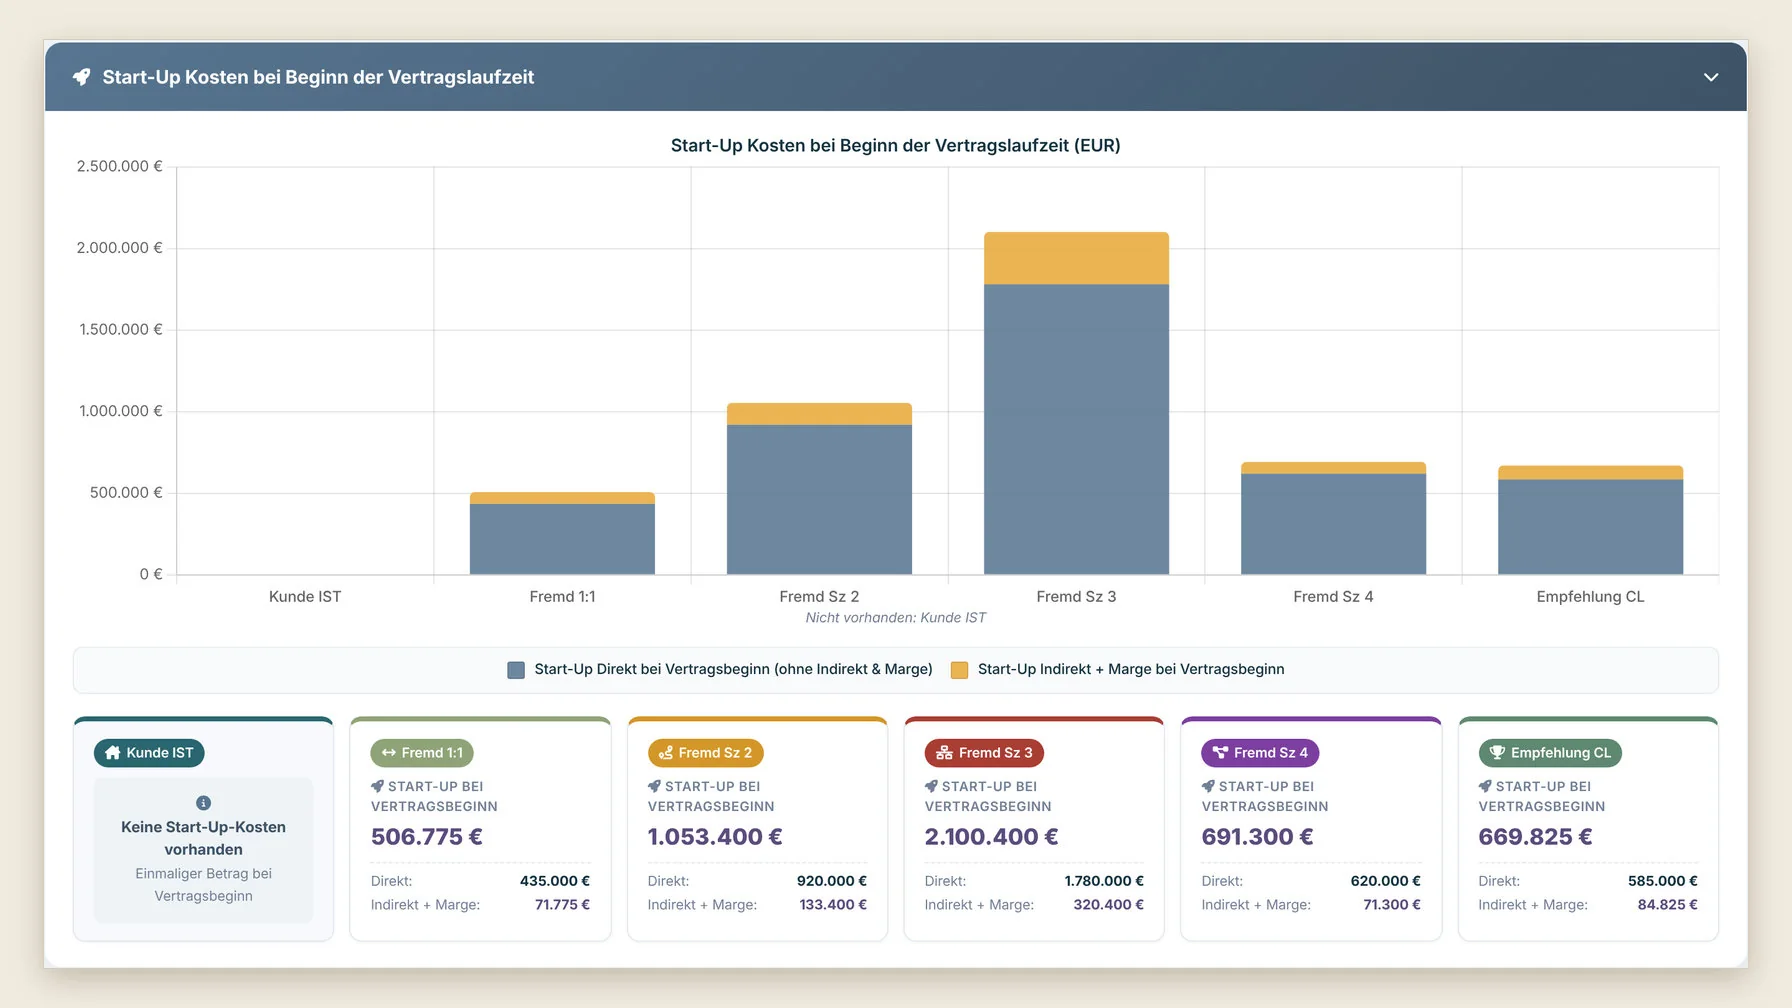Screen dimensions: 1792x1008
Task: Click the Fremd Sz 3 blue bar segment
Action: 1076,430
